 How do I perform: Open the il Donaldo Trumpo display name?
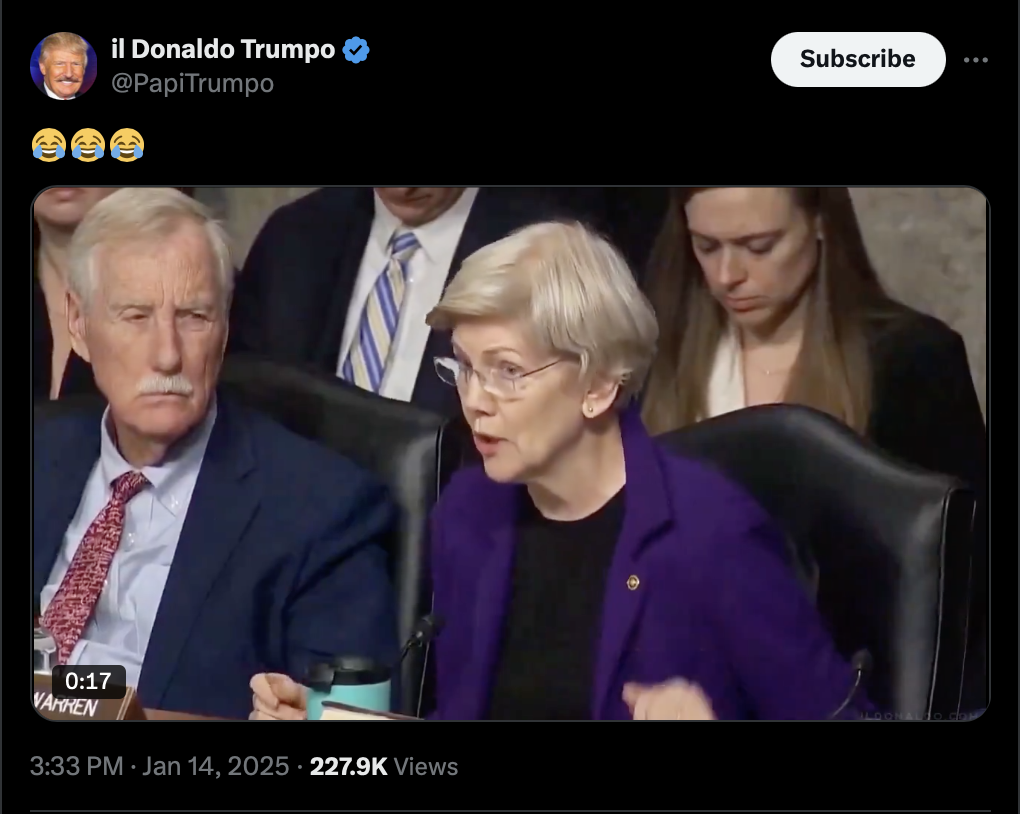(223, 49)
